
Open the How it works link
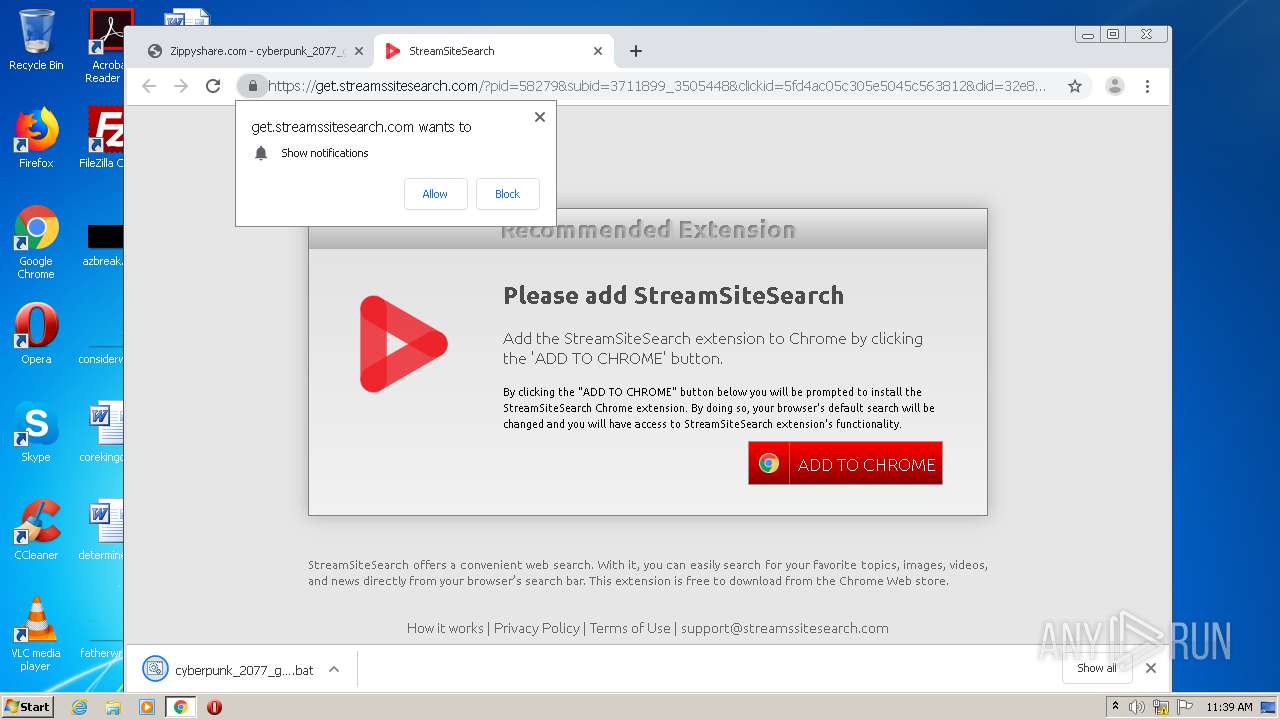pyautogui.click(x=445, y=628)
